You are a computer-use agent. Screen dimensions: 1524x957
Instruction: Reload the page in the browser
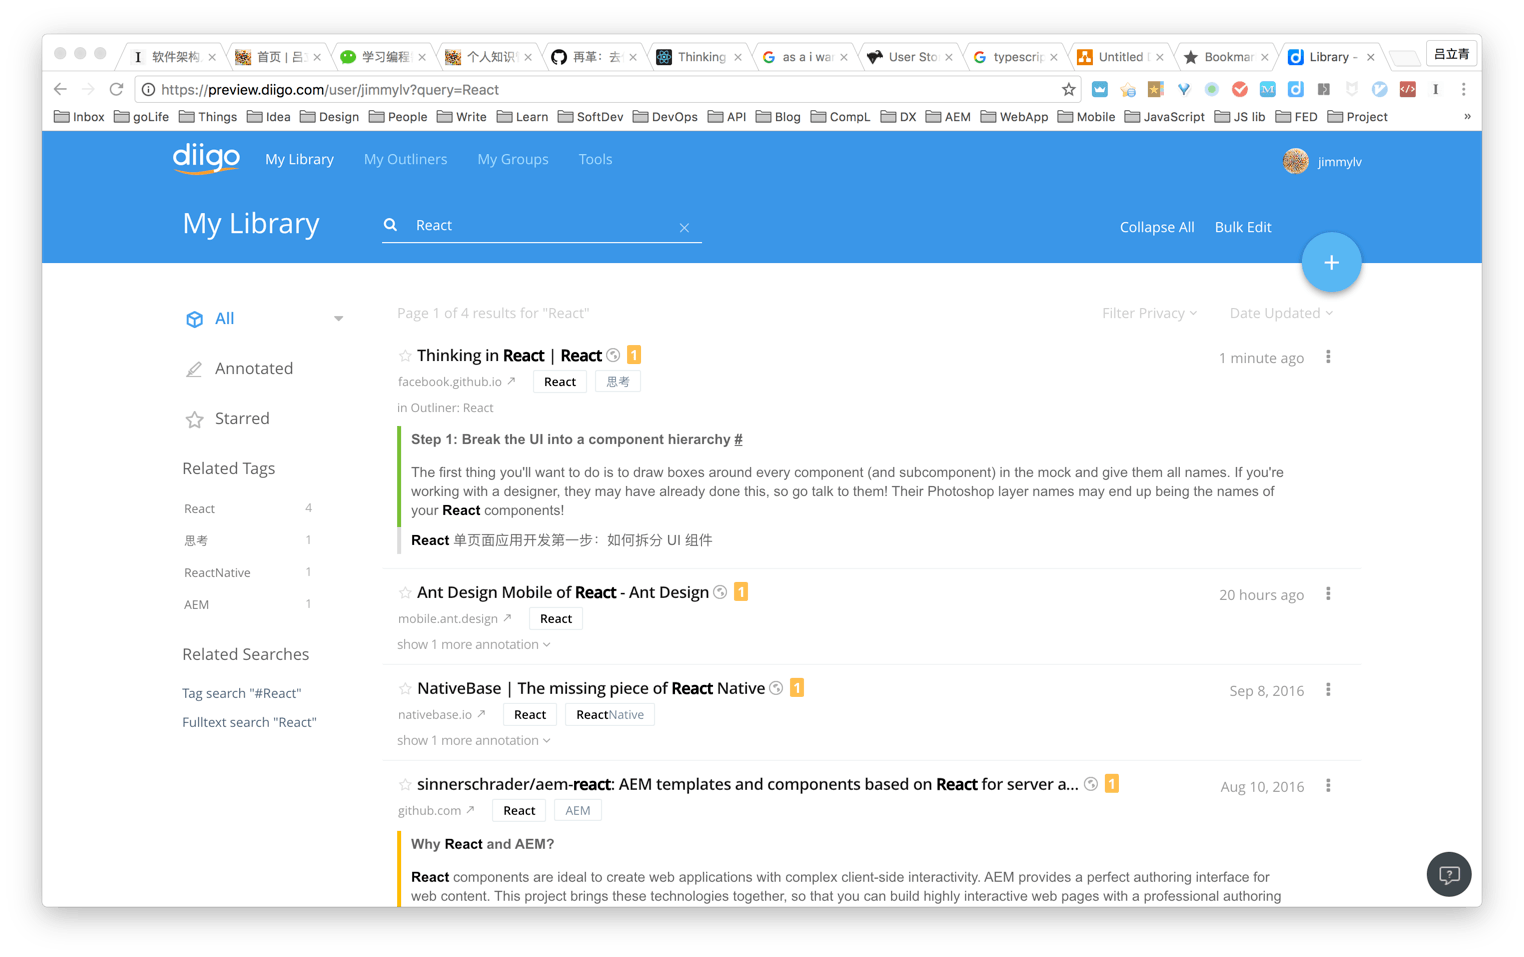click(x=116, y=89)
